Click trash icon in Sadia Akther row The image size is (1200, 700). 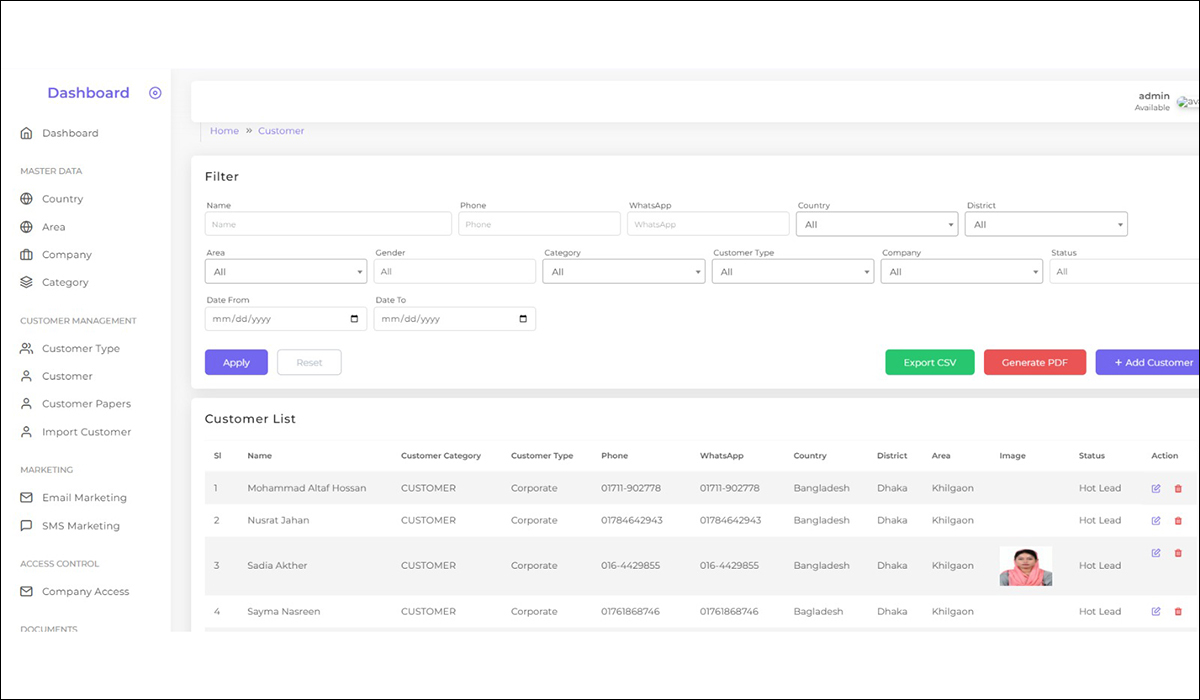pos(1178,553)
